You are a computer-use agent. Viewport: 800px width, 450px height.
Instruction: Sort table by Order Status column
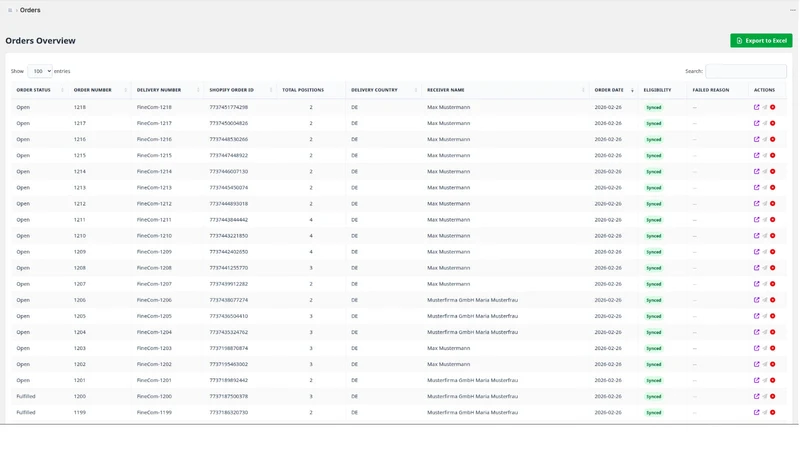(x=39, y=90)
